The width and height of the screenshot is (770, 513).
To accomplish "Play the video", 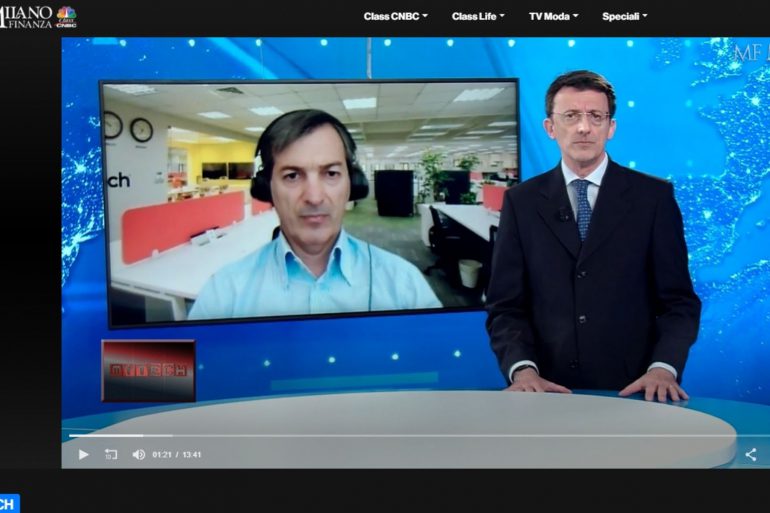I will click(x=83, y=455).
